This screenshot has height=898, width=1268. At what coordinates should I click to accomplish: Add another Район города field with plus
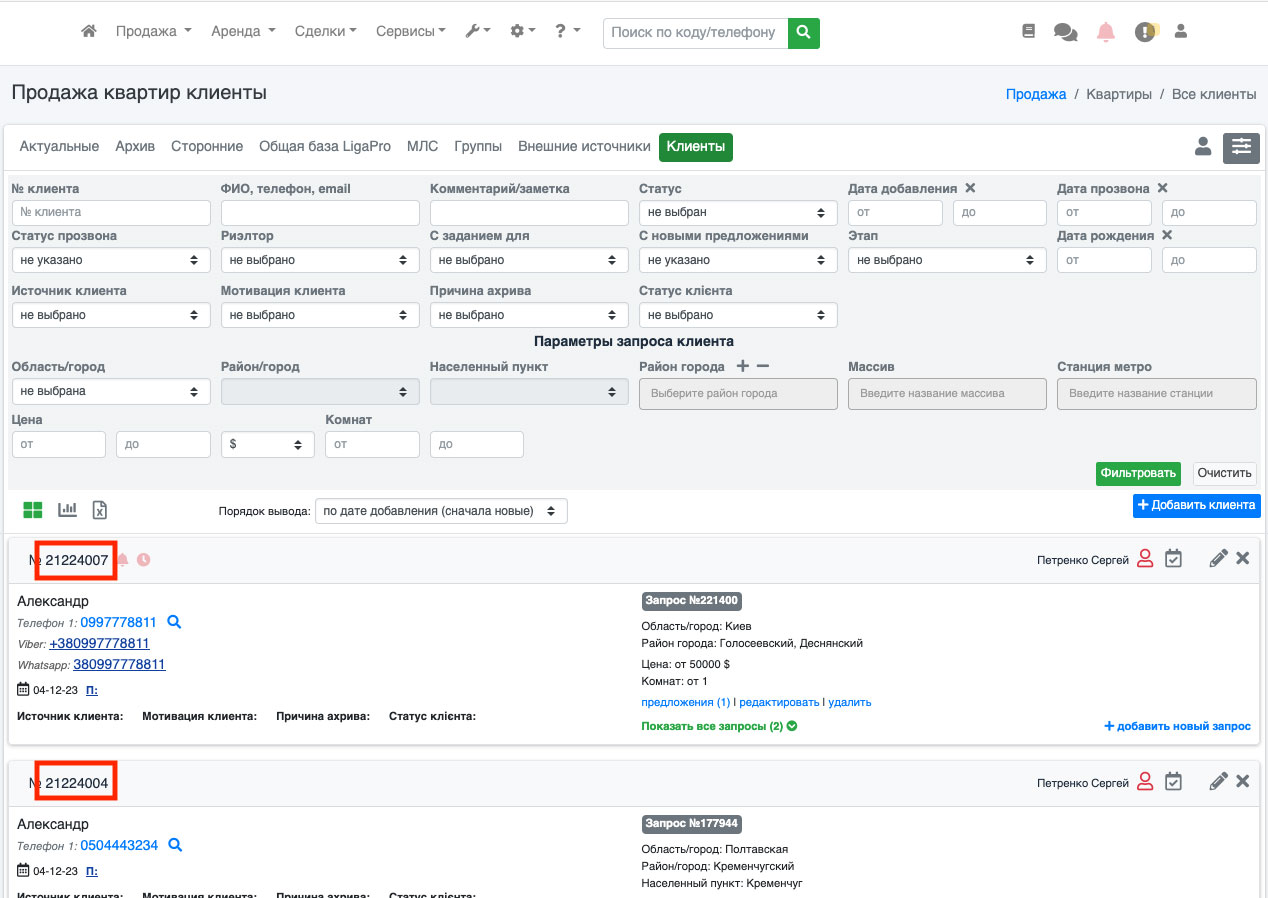coord(742,367)
